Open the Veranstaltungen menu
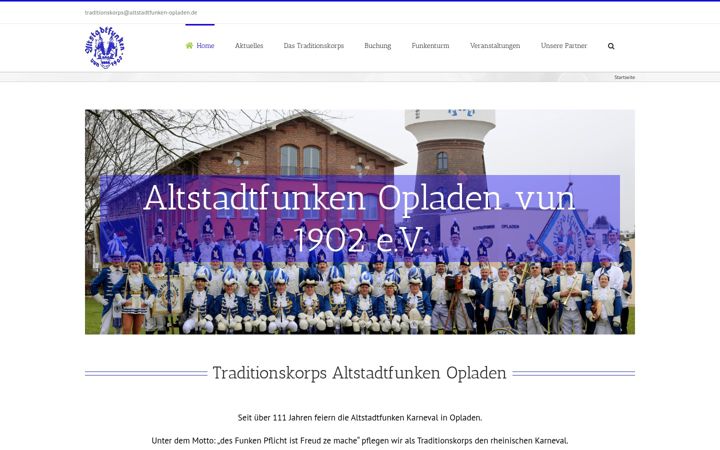The width and height of the screenshot is (720, 450). tap(495, 45)
